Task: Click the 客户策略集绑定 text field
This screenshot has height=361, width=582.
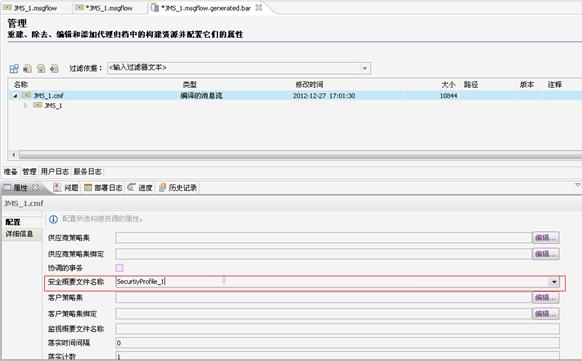Action: click(323, 314)
